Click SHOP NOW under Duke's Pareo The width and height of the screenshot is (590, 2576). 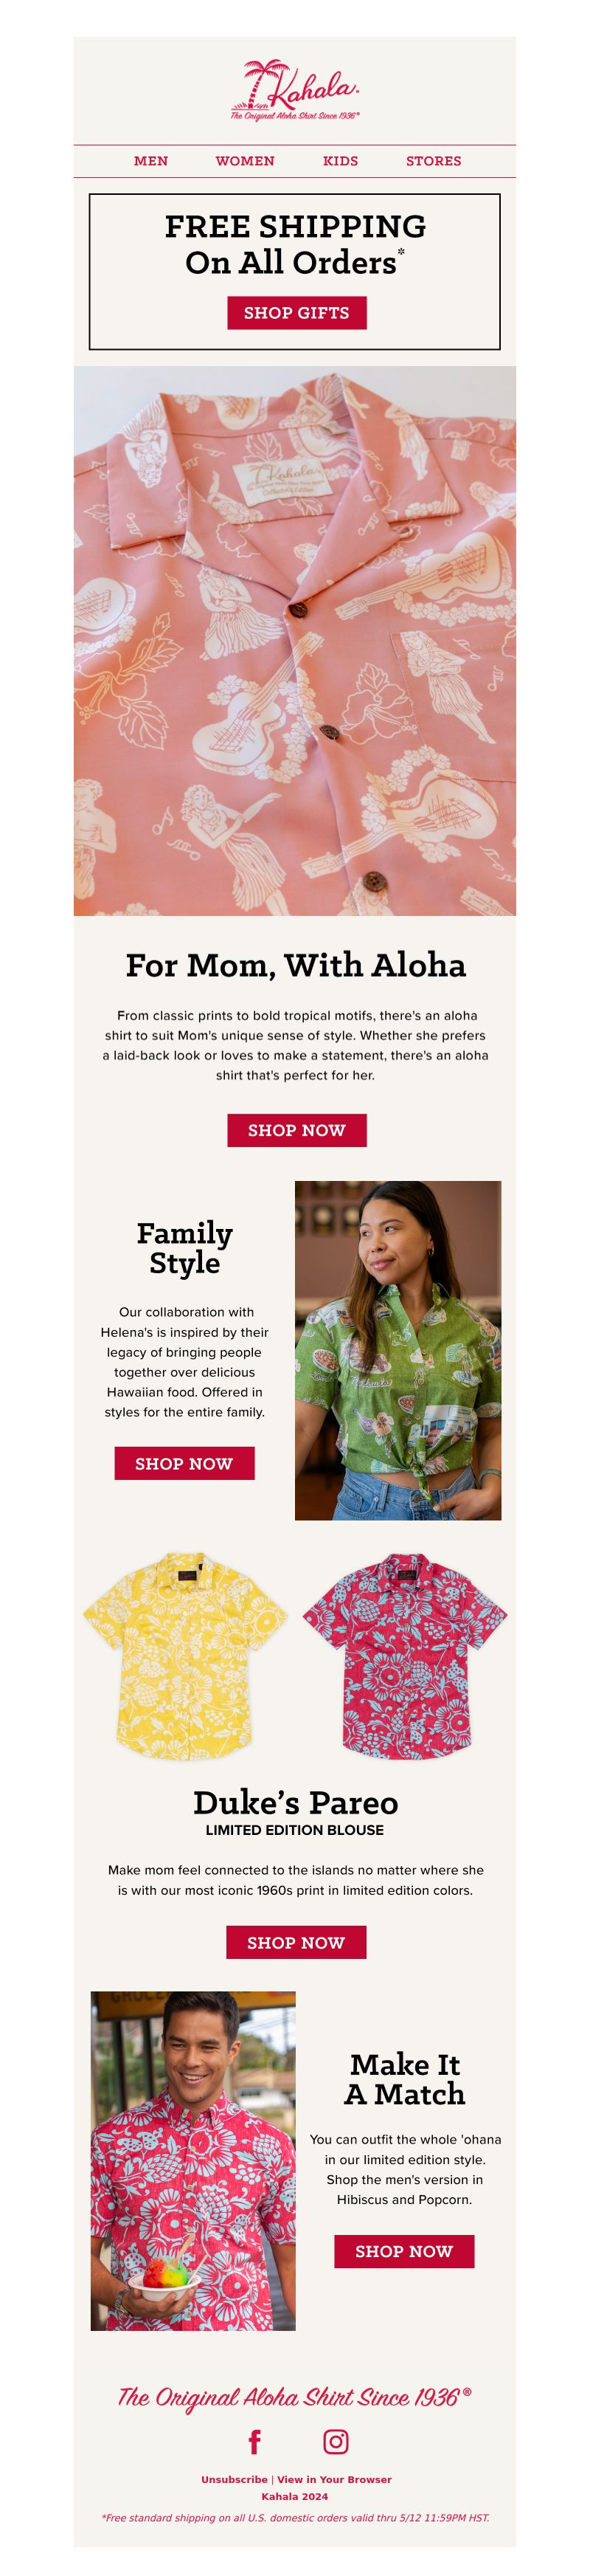296,1942
